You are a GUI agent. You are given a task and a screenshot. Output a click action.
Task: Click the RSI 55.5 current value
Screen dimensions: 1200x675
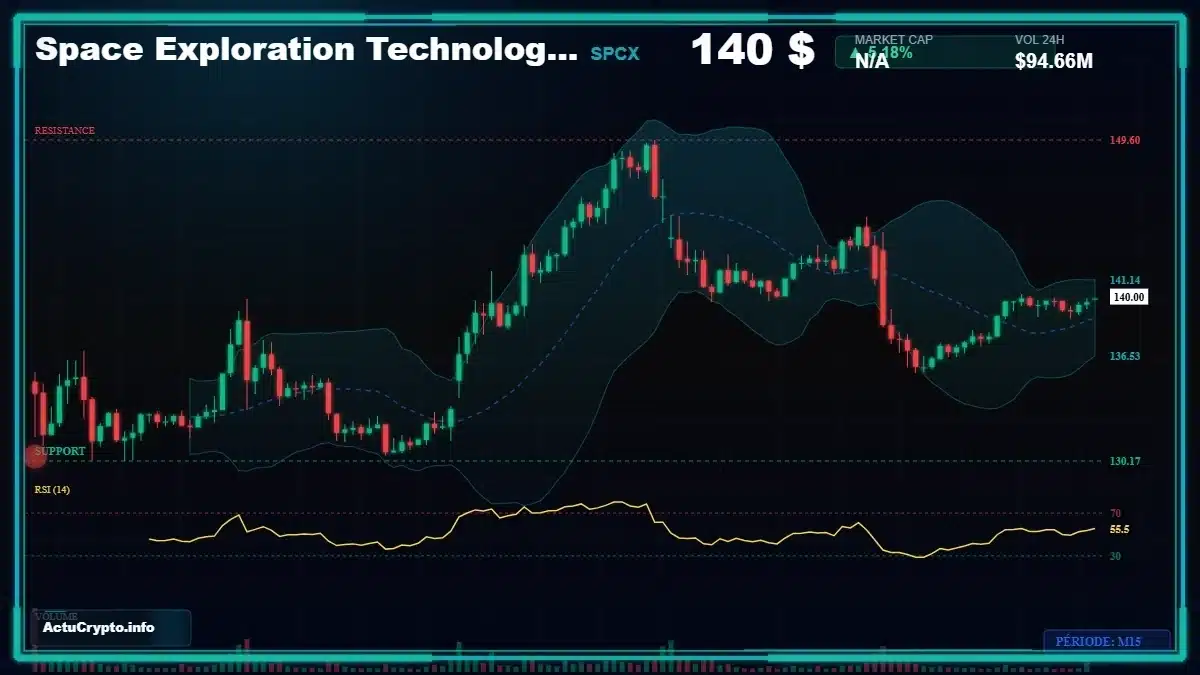click(x=1120, y=529)
